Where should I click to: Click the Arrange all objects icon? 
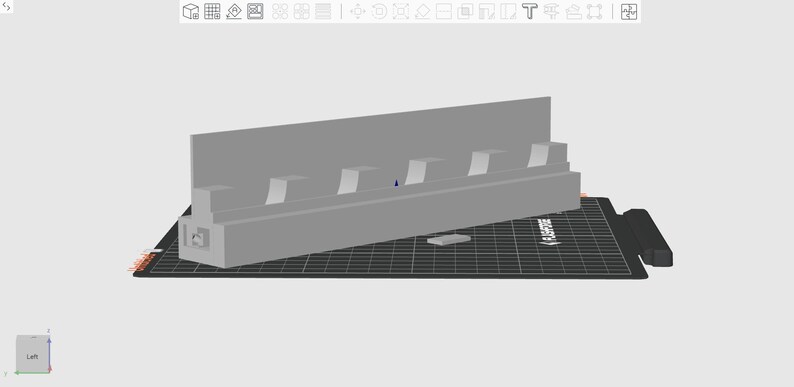[255, 11]
